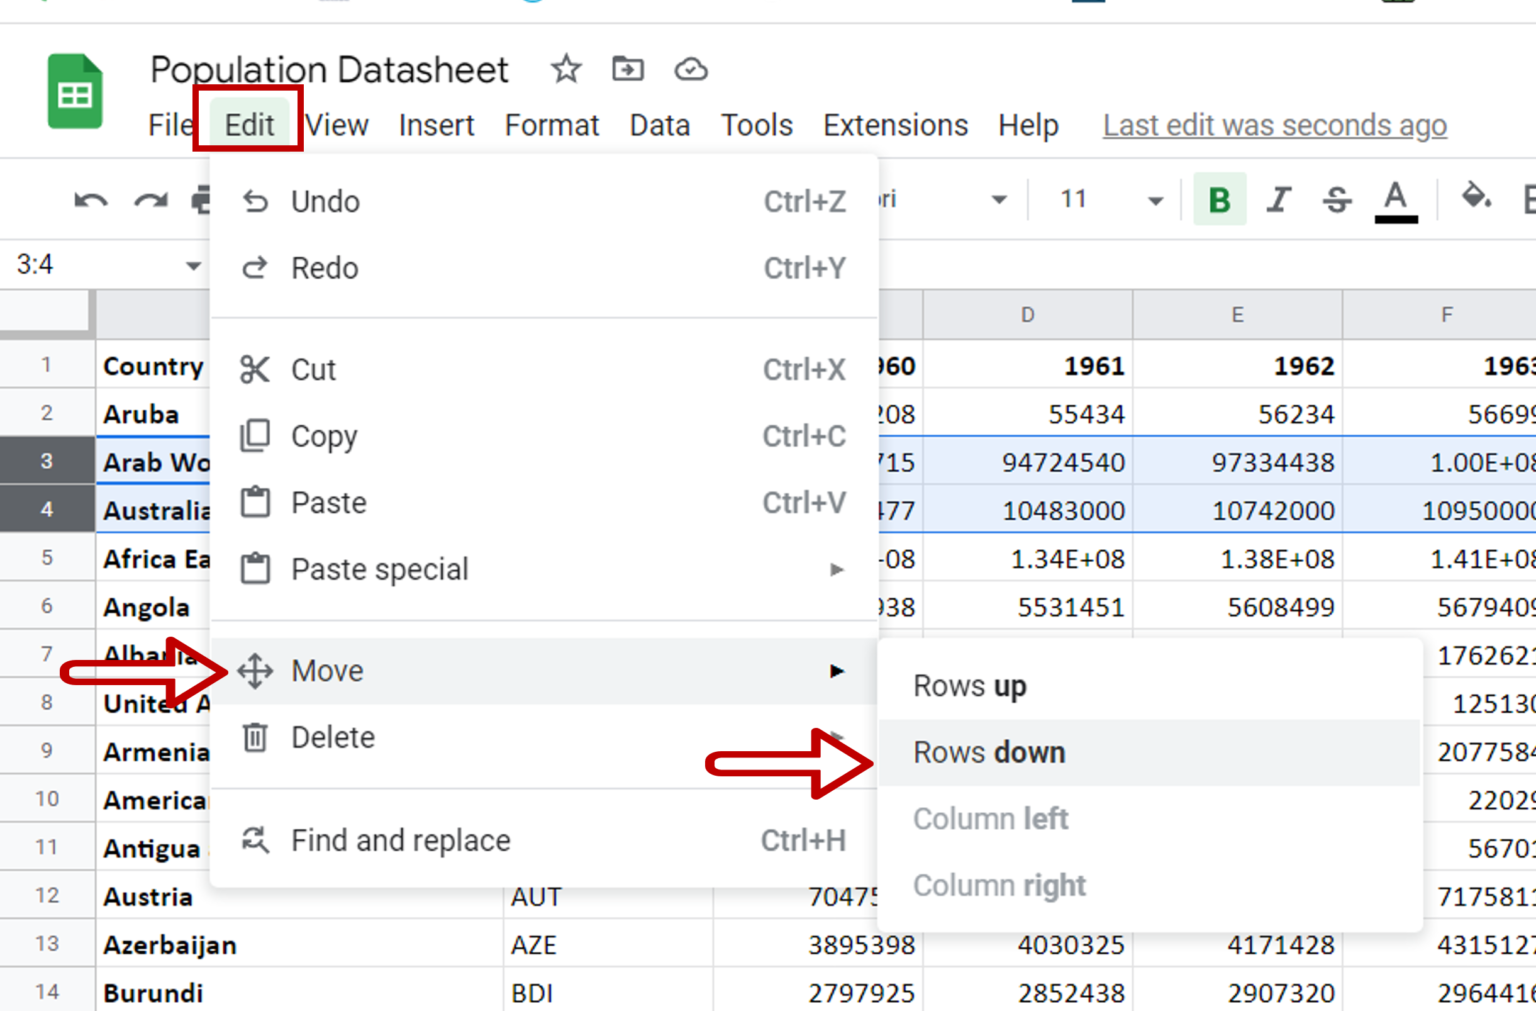
Task: Open the Data menu
Action: click(659, 125)
